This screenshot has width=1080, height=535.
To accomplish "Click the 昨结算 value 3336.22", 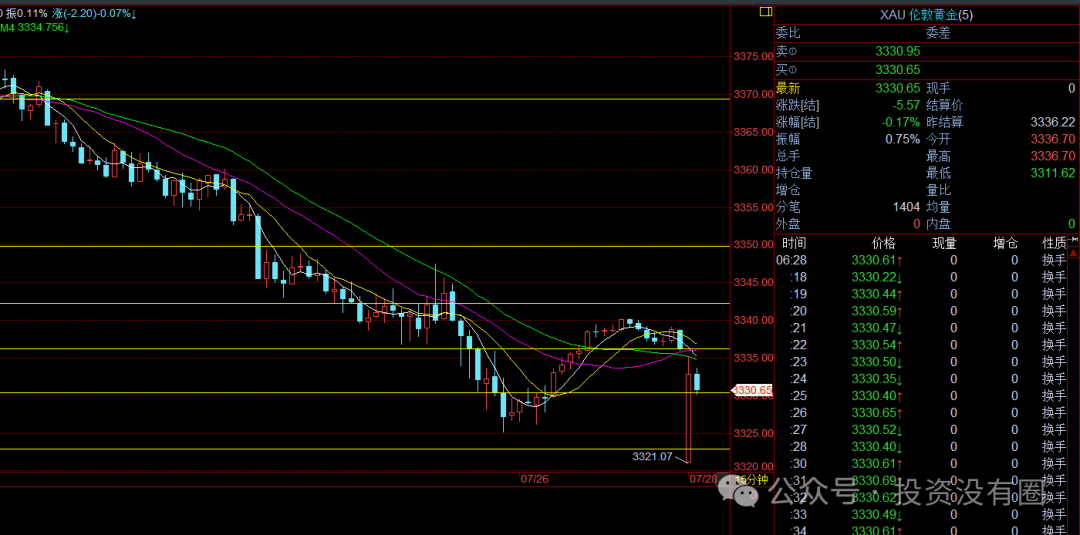I will click(x=1052, y=123).
